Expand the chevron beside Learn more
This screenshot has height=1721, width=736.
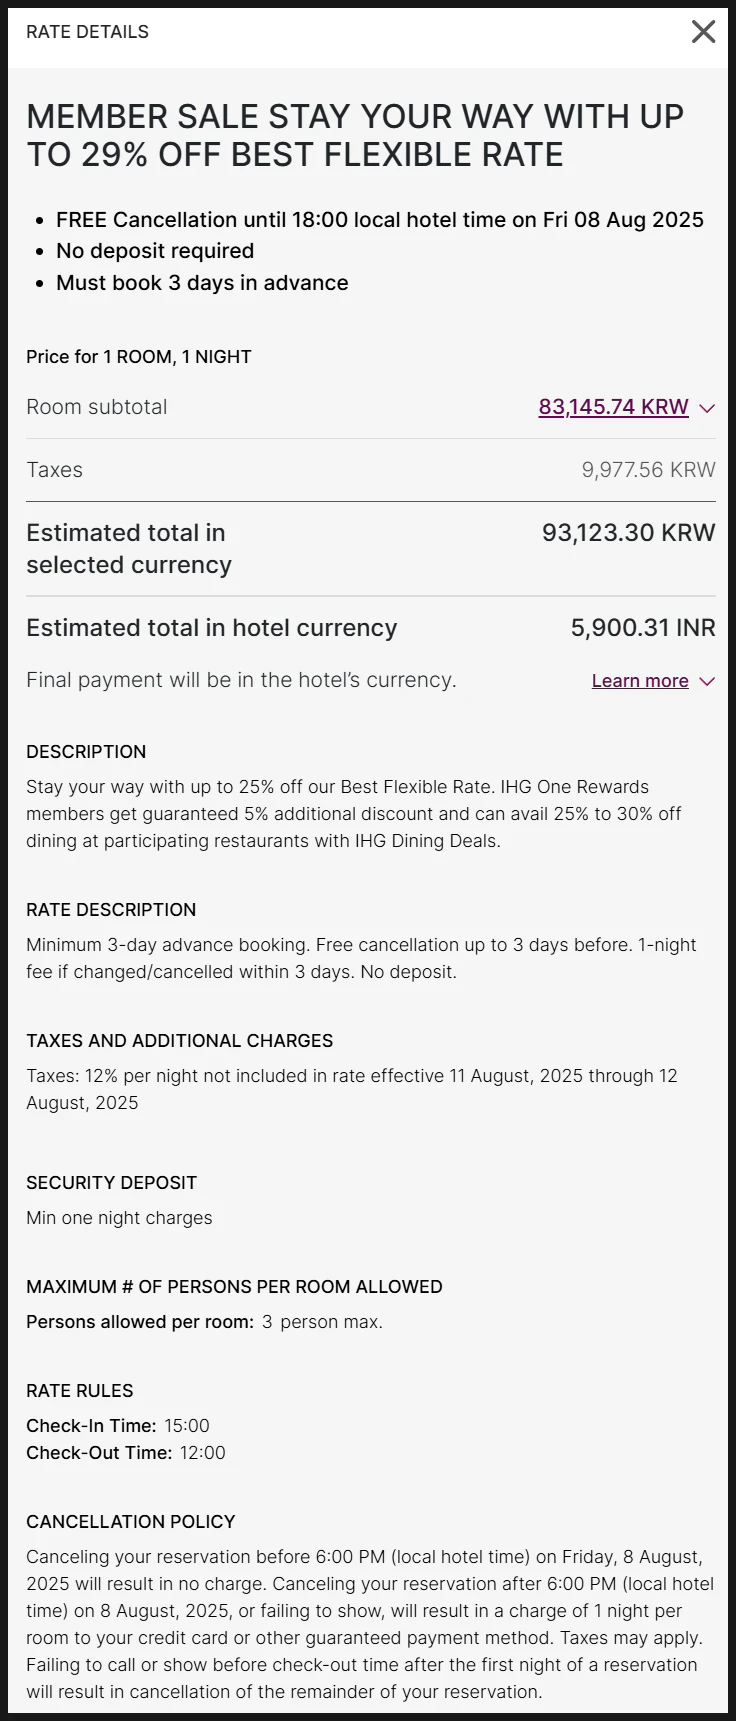tap(707, 681)
